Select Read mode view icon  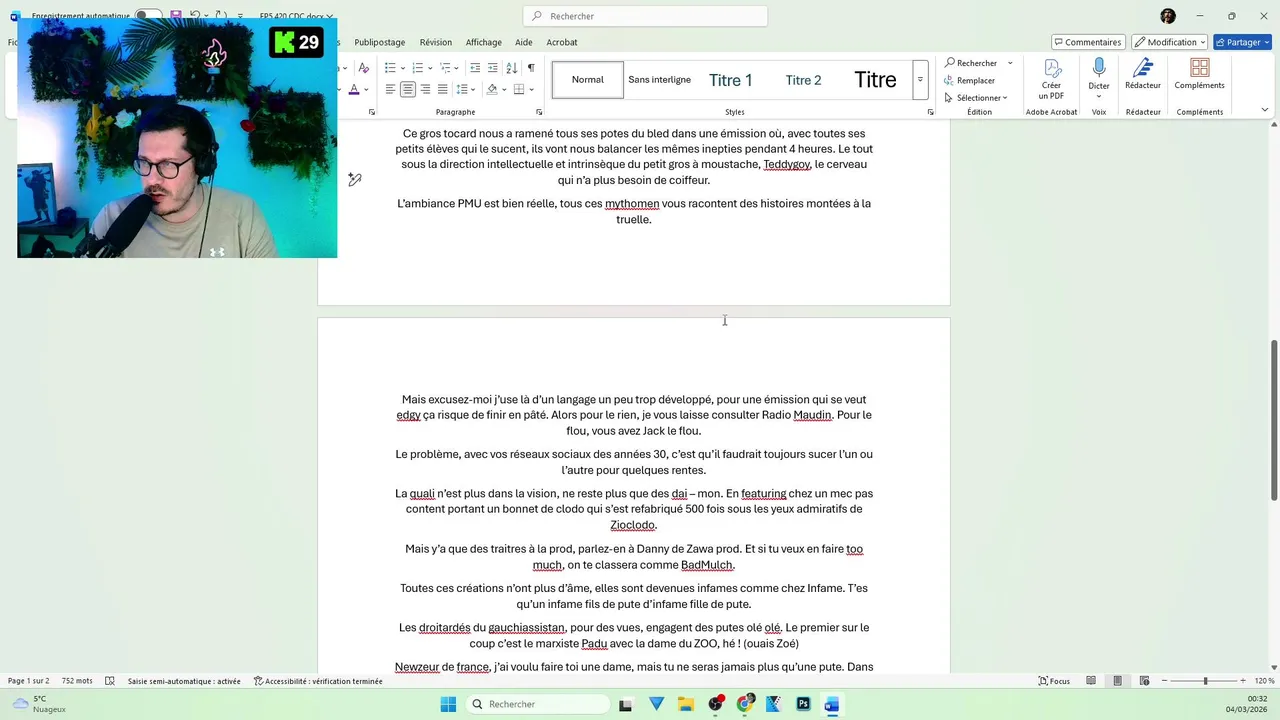click(1091, 681)
